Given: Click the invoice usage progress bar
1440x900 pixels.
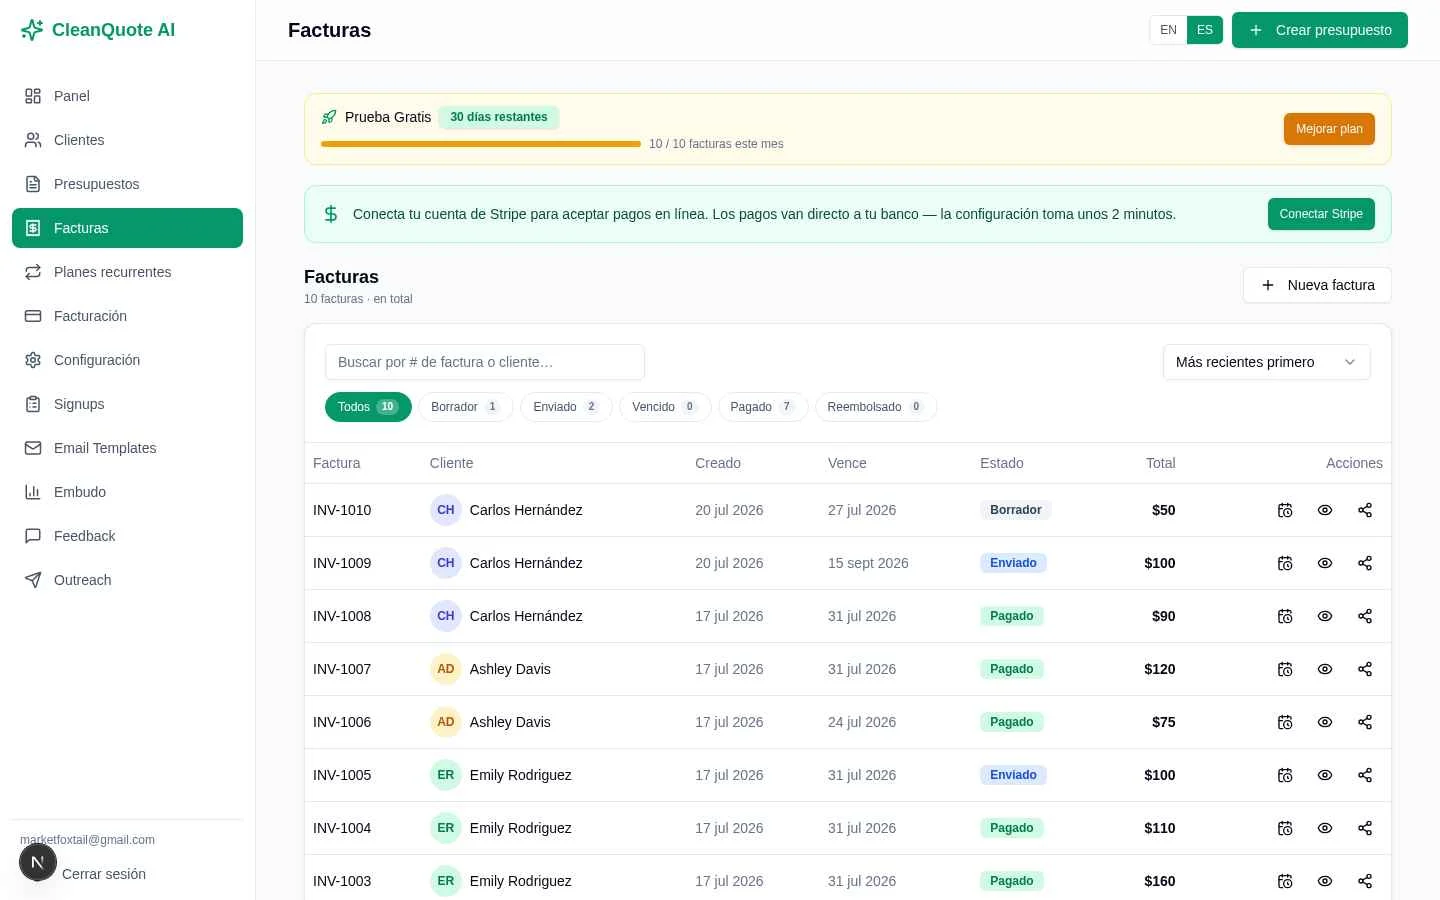Looking at the screenshot, I should (x=481, y=144).
